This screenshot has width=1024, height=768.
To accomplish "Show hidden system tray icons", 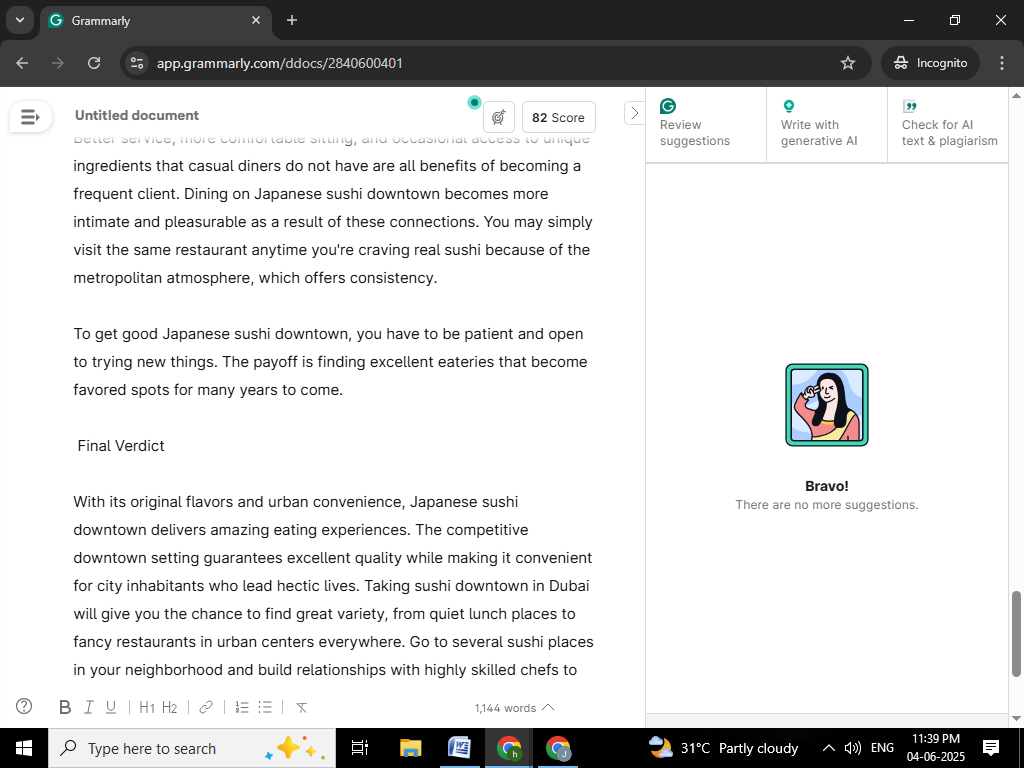I will coord(828,748).
